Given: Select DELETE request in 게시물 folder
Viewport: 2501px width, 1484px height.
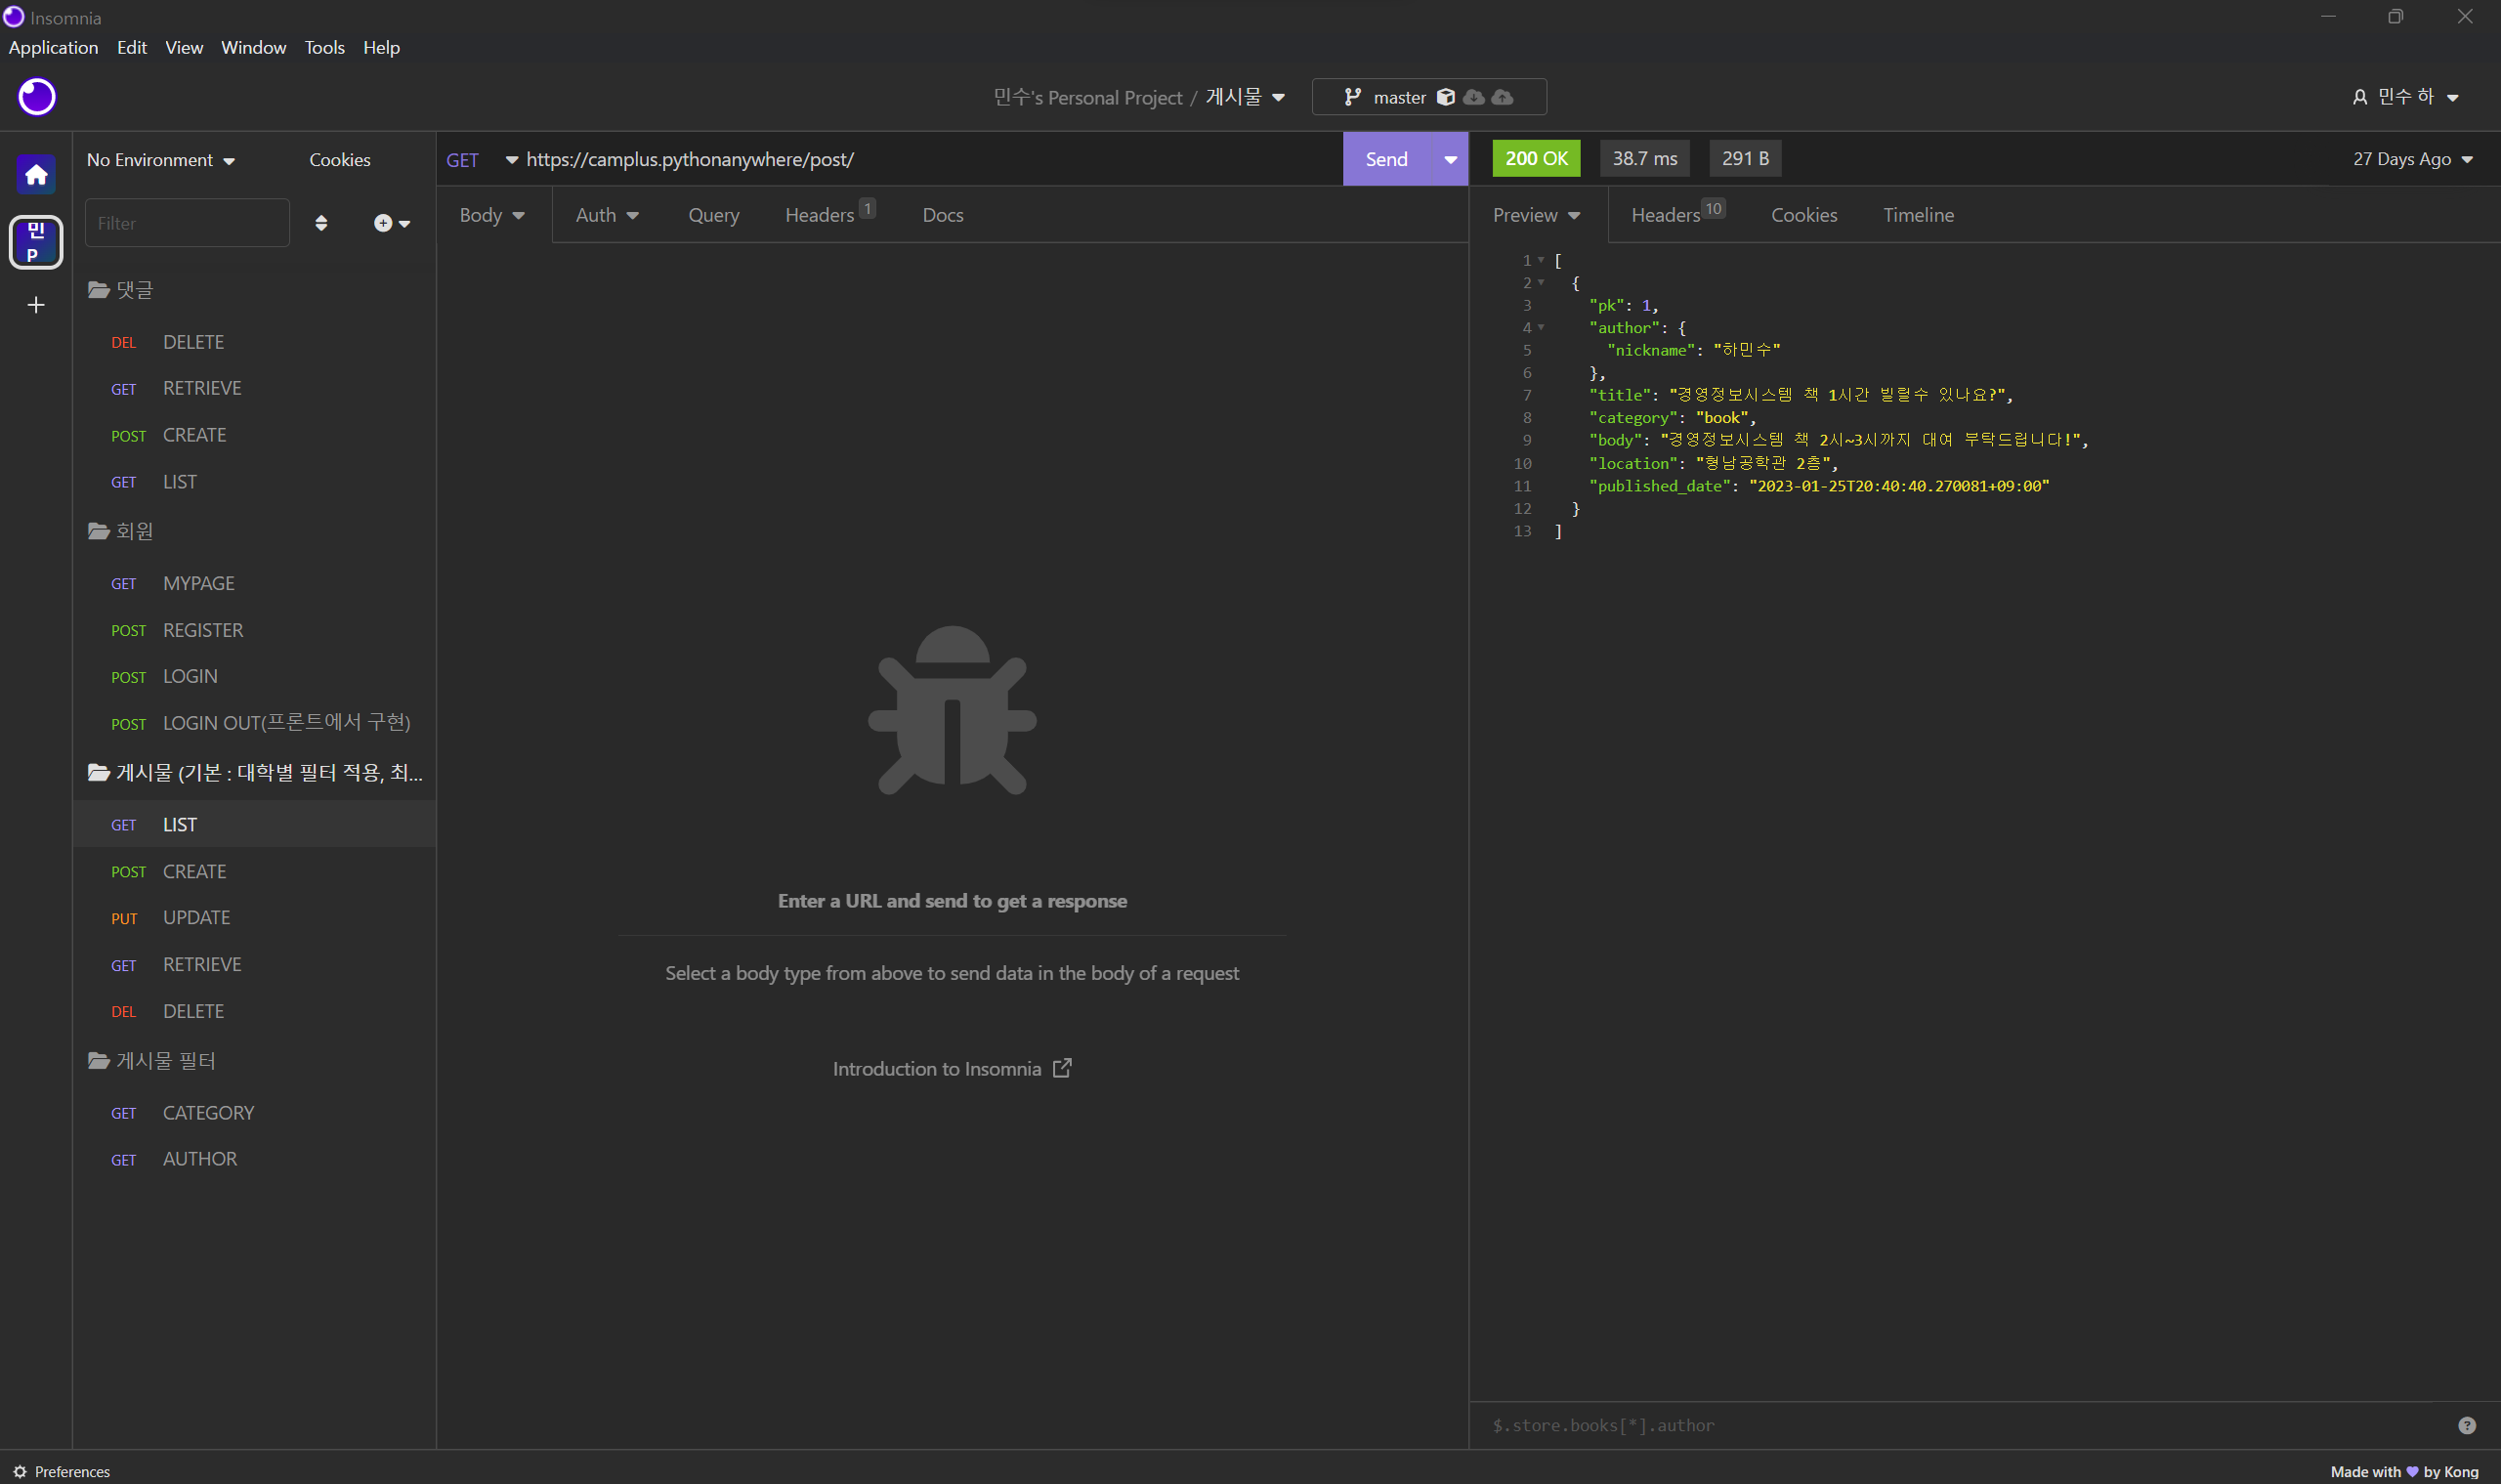Looking at the screenshot, I should point(254,1011).
